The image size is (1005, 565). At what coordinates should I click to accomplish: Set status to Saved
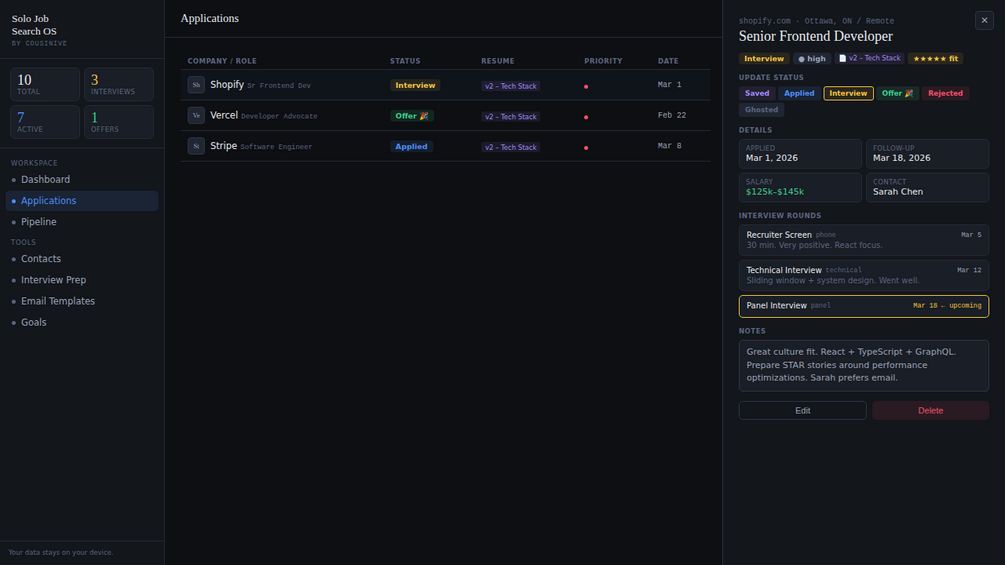pos(756,93)
